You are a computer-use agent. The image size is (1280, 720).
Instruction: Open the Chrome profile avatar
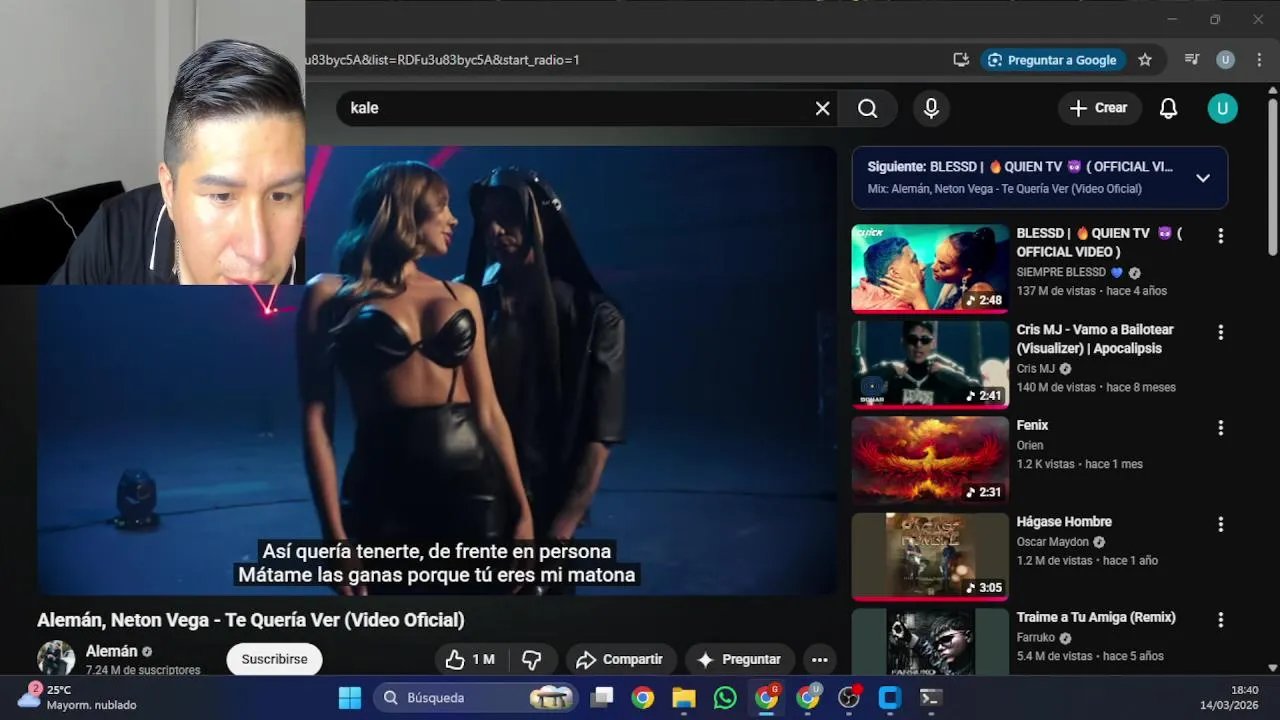click(1225, 60)
